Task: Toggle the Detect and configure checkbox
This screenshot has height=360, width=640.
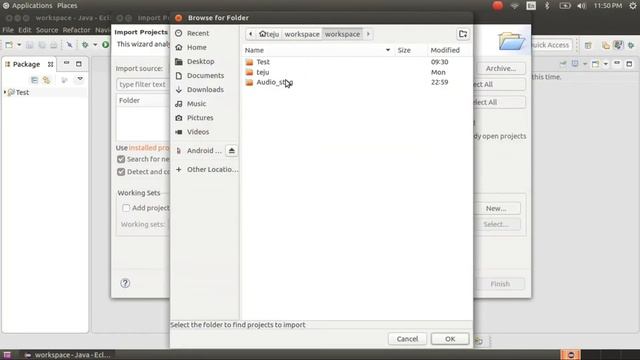Action: [x=121, y=172]
